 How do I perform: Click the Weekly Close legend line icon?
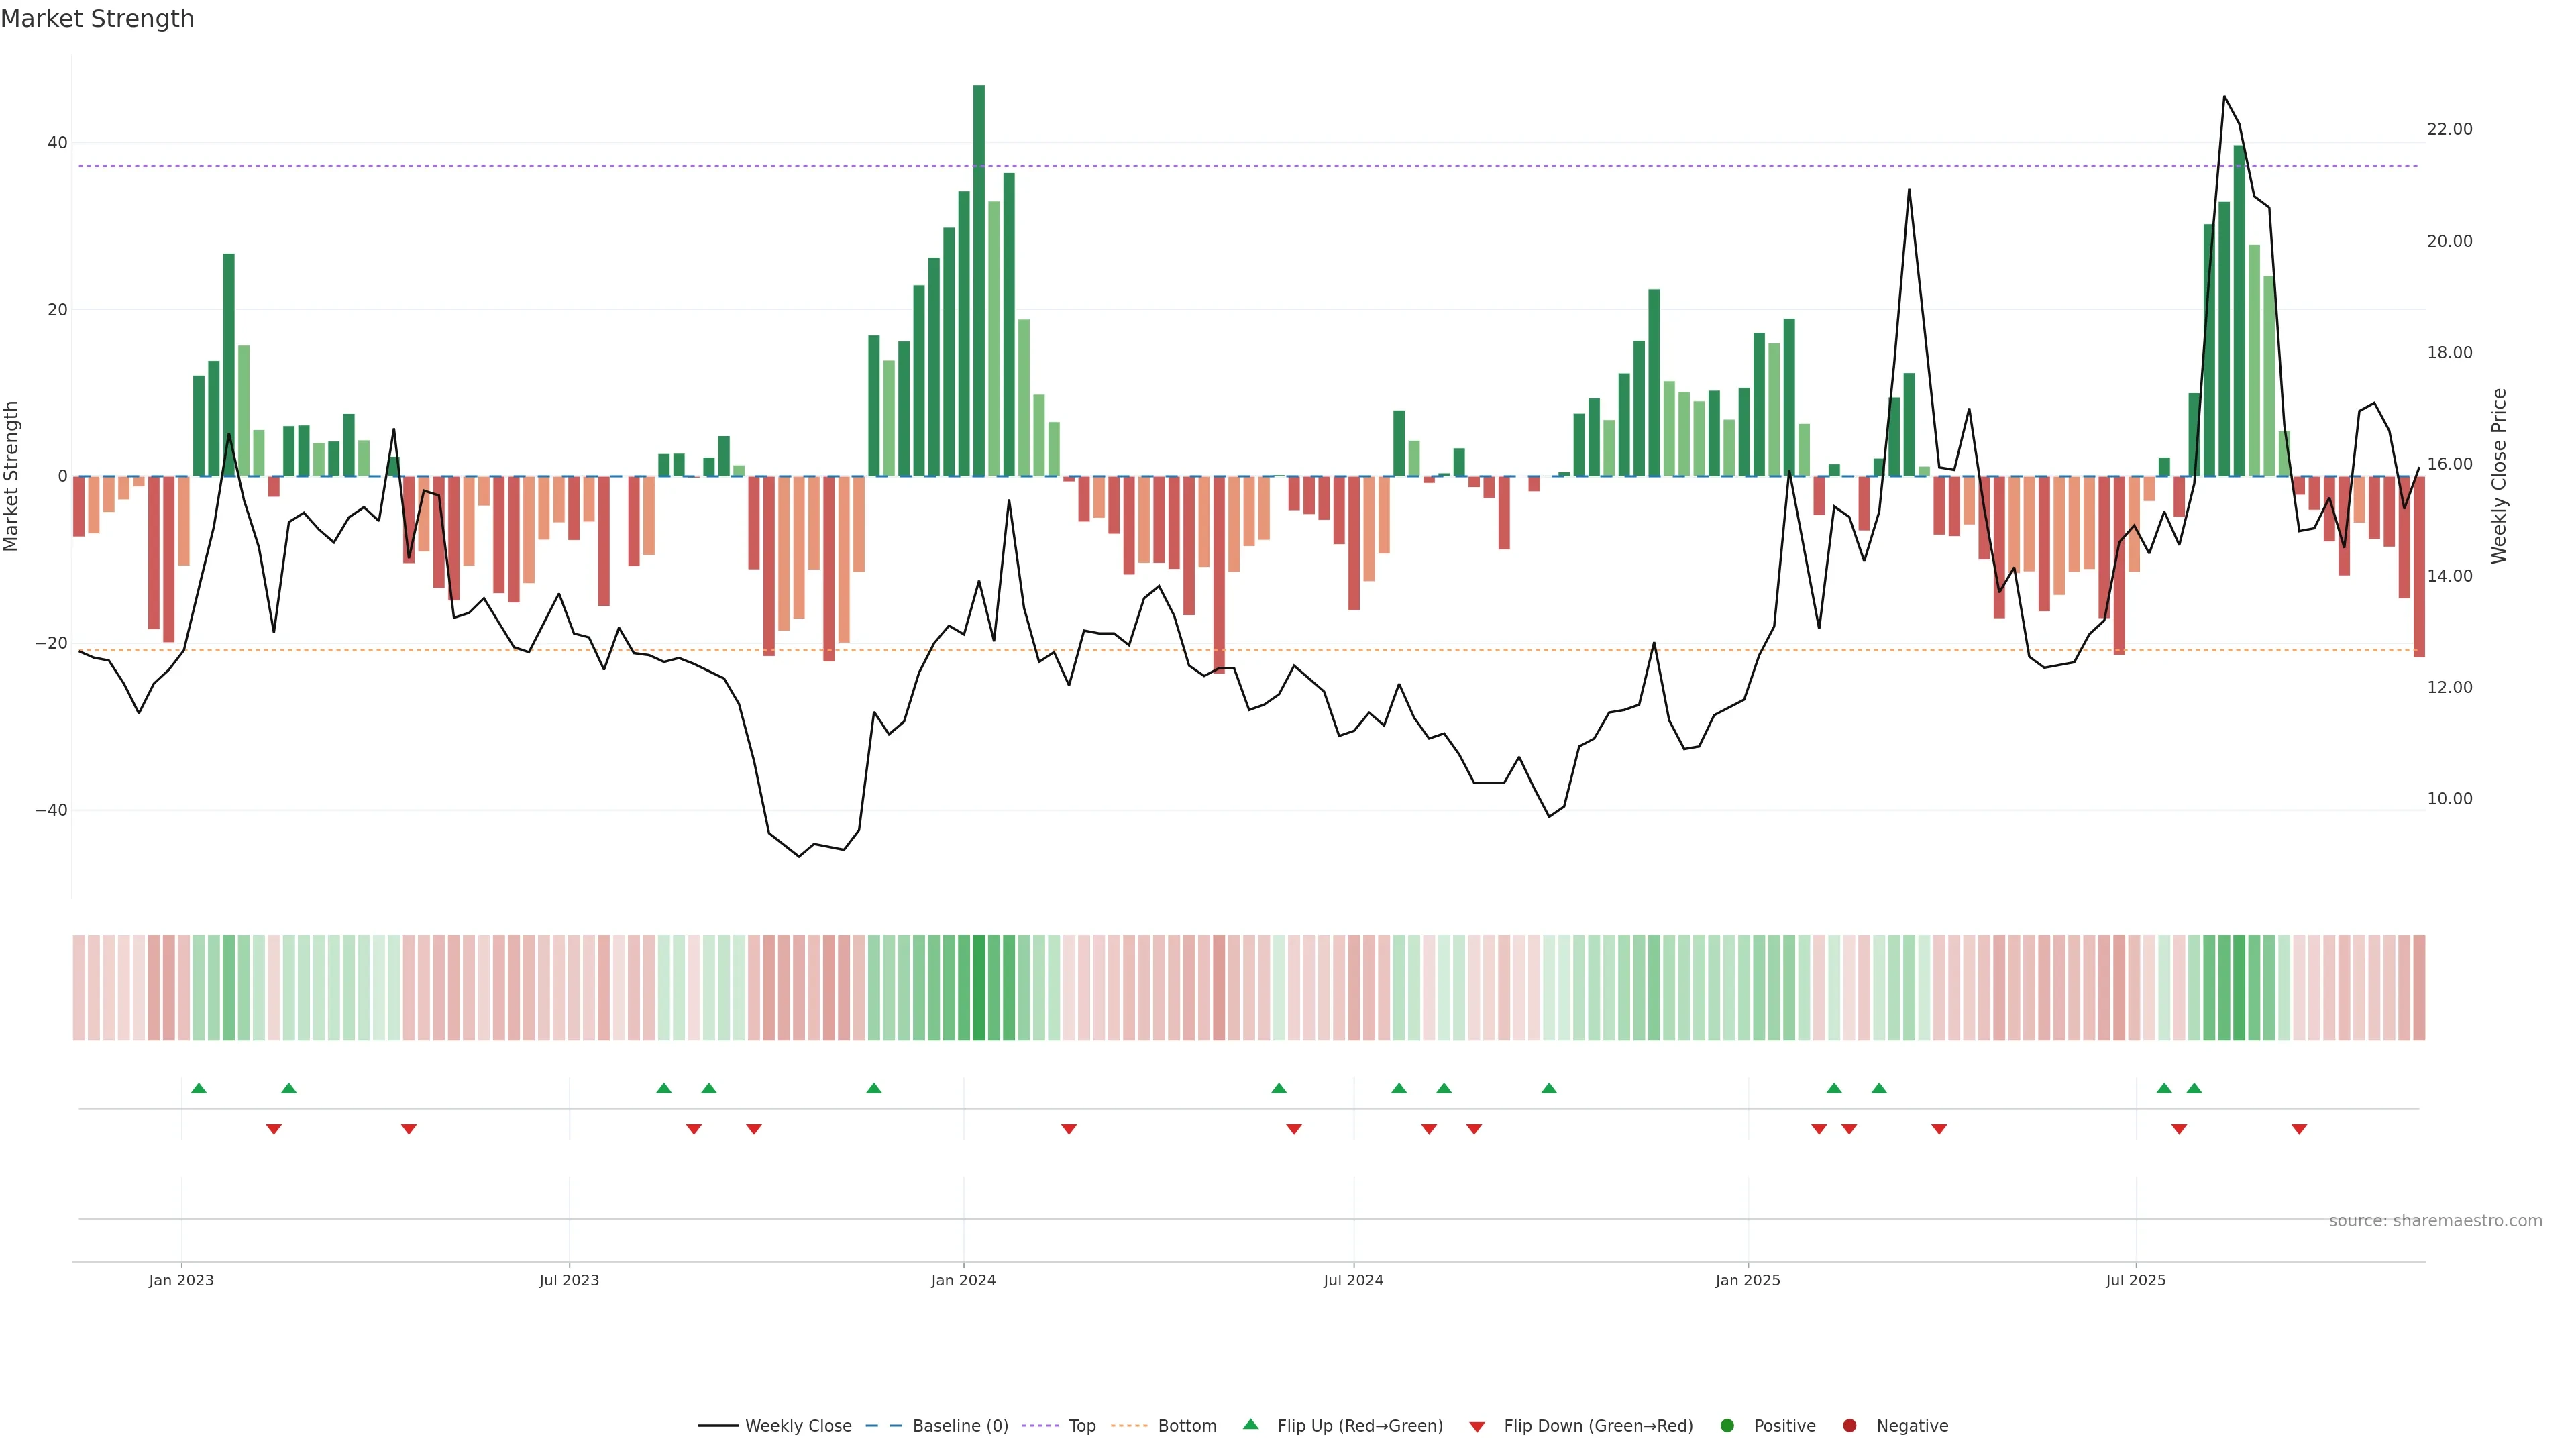tap(718, 1426)
